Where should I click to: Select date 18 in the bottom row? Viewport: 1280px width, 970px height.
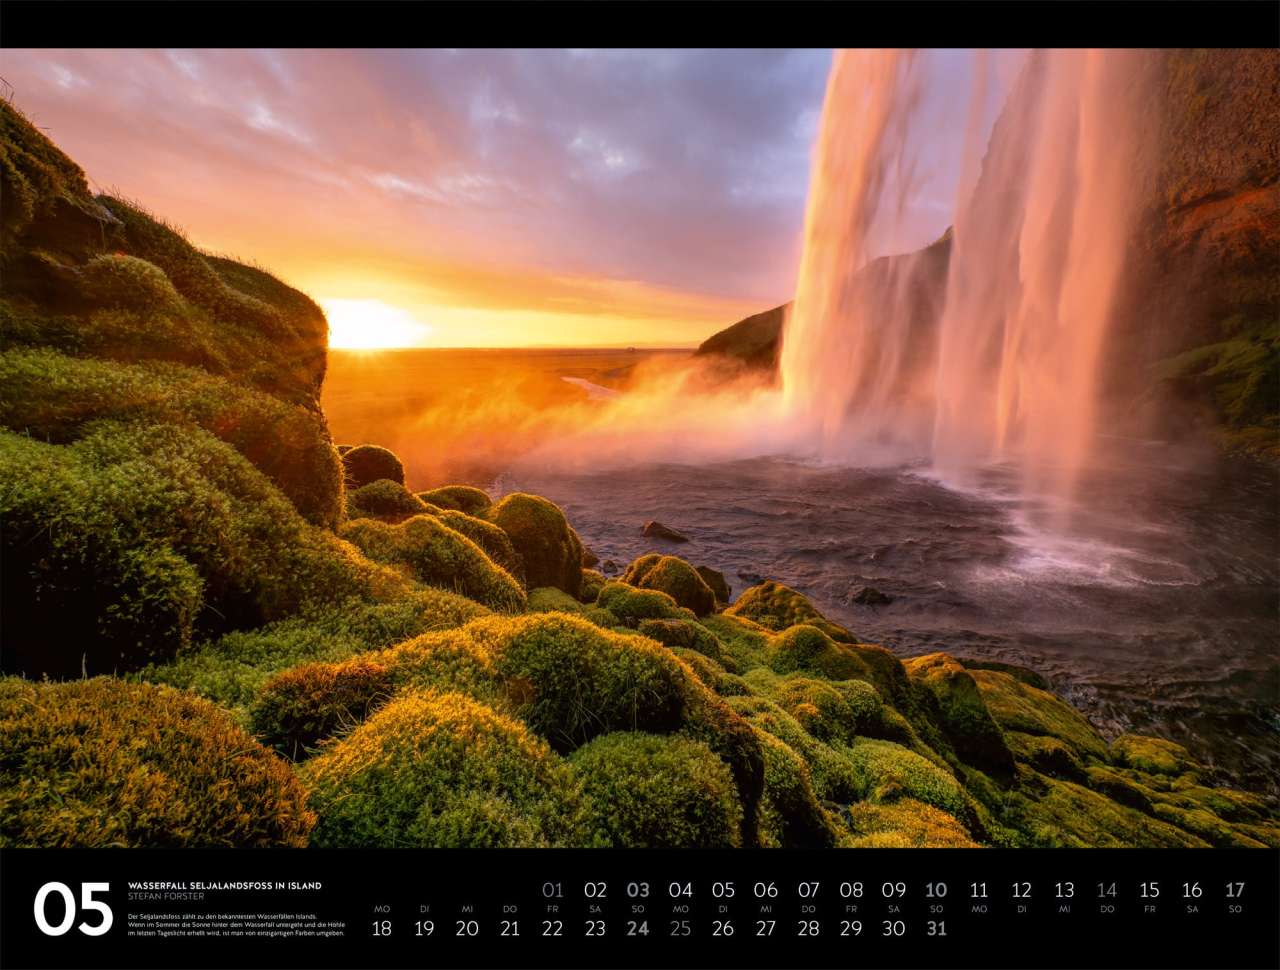(381, 928)
